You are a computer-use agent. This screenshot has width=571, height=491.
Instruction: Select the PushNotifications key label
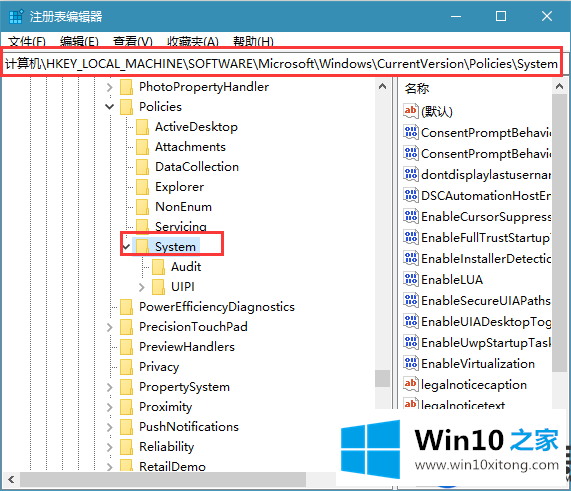coord(189,427)
